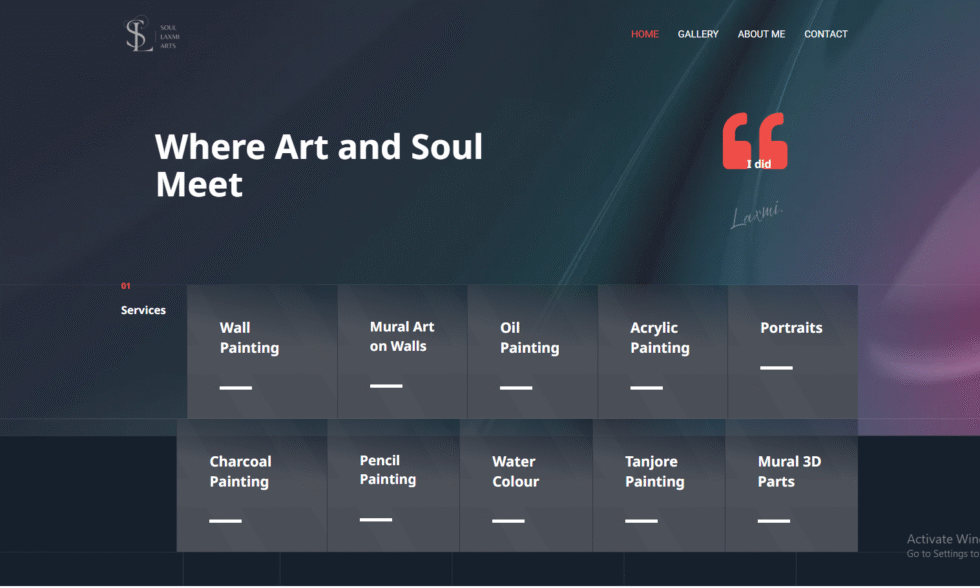The height and width of the screenshot is (588, 980).
Task: Open the Home menu item
Action: pyautogui.click(x=644, y=34)
